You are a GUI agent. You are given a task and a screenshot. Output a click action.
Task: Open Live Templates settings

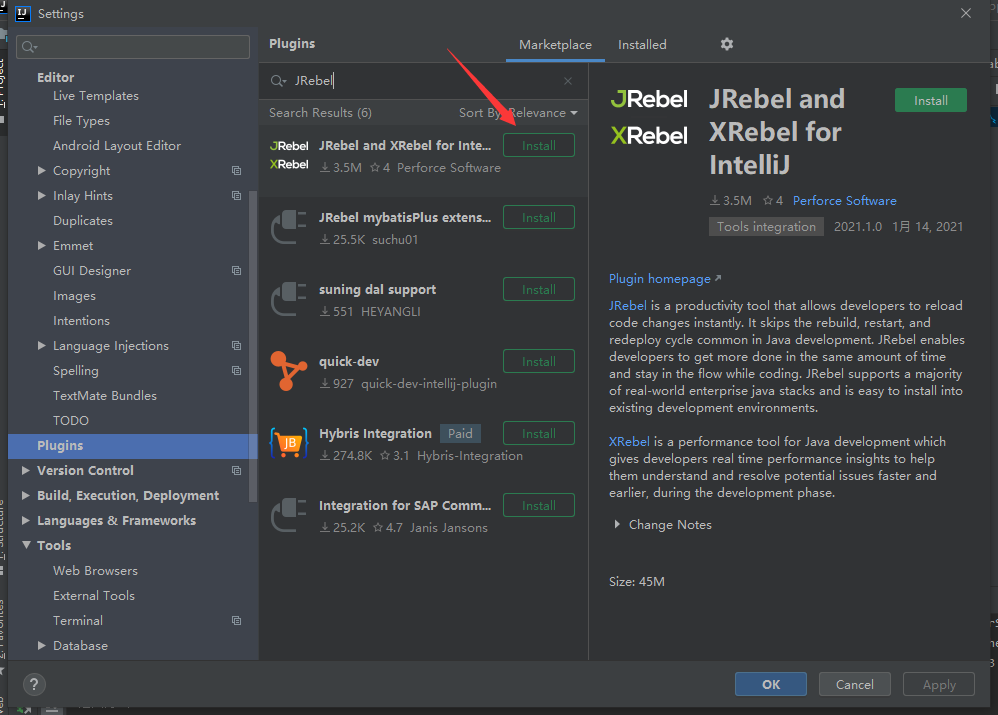95,96
